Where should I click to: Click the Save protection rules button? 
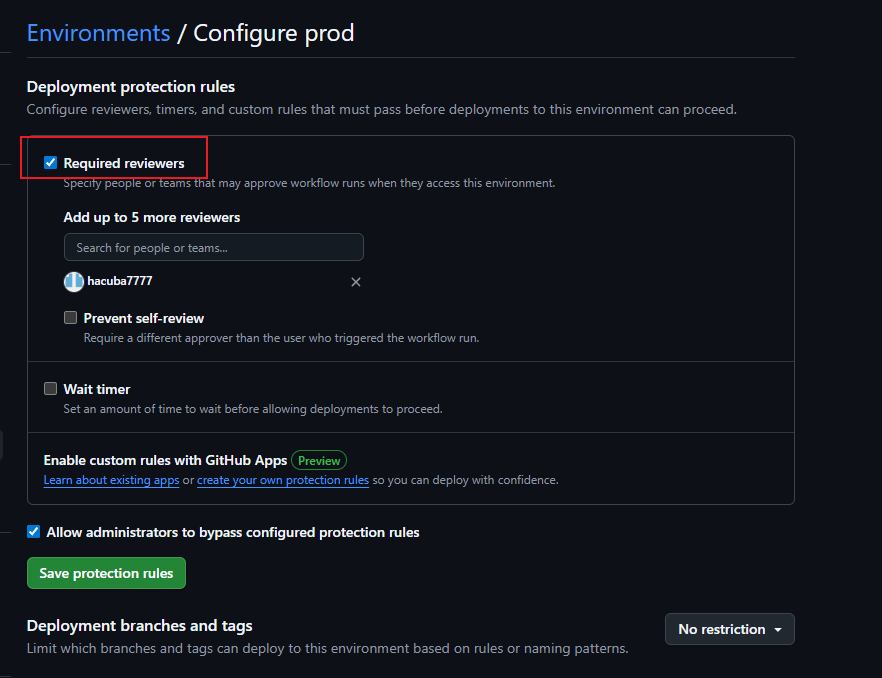pos(106,573)
